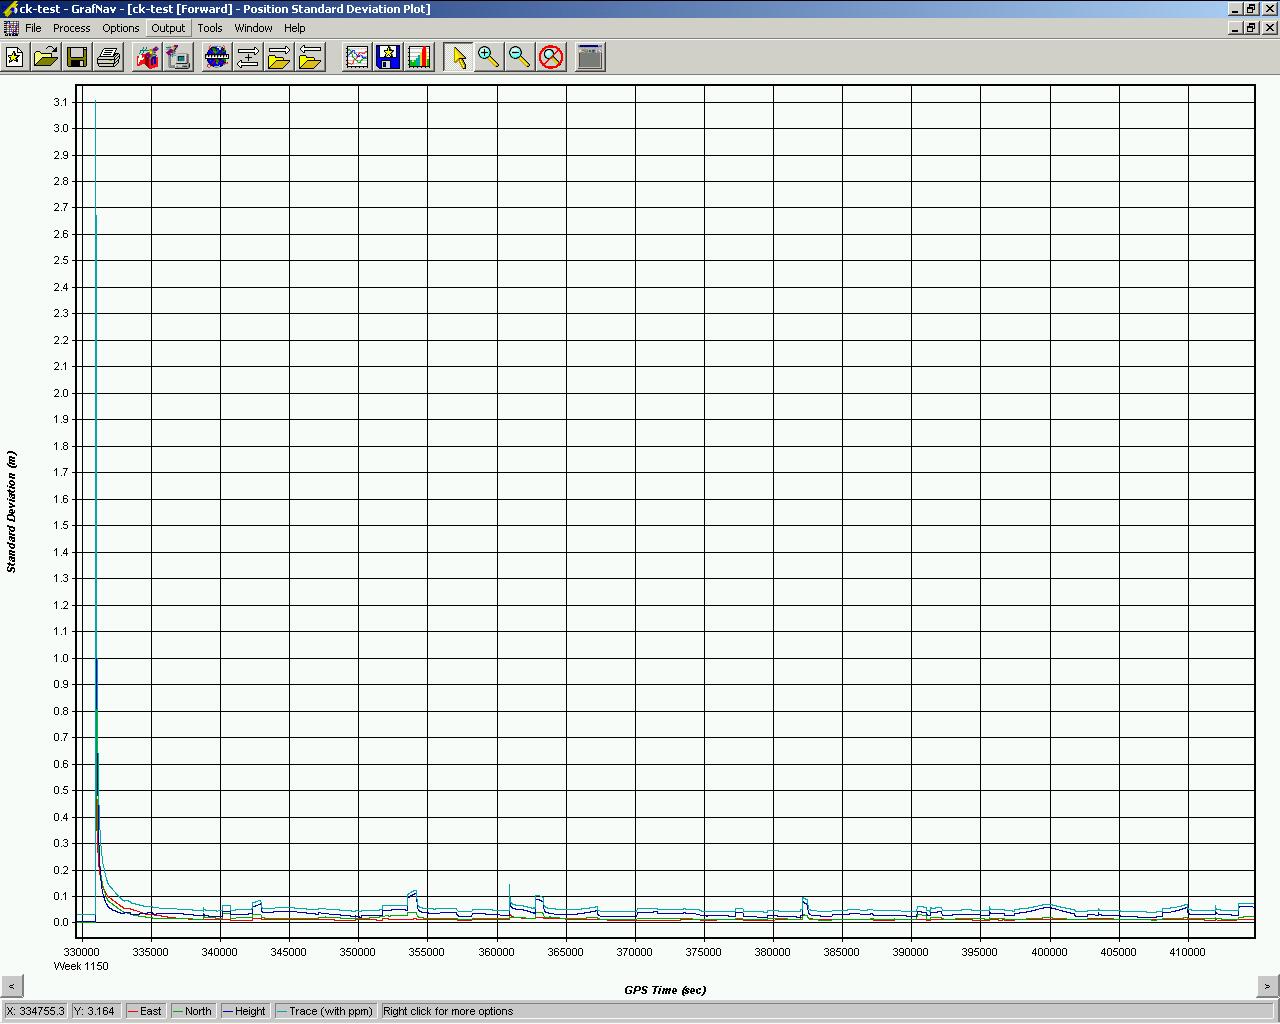Select the Zoom In magnifier tool
The width and height of the screenshot is (1280, 1024).
(x=488, y=57)
